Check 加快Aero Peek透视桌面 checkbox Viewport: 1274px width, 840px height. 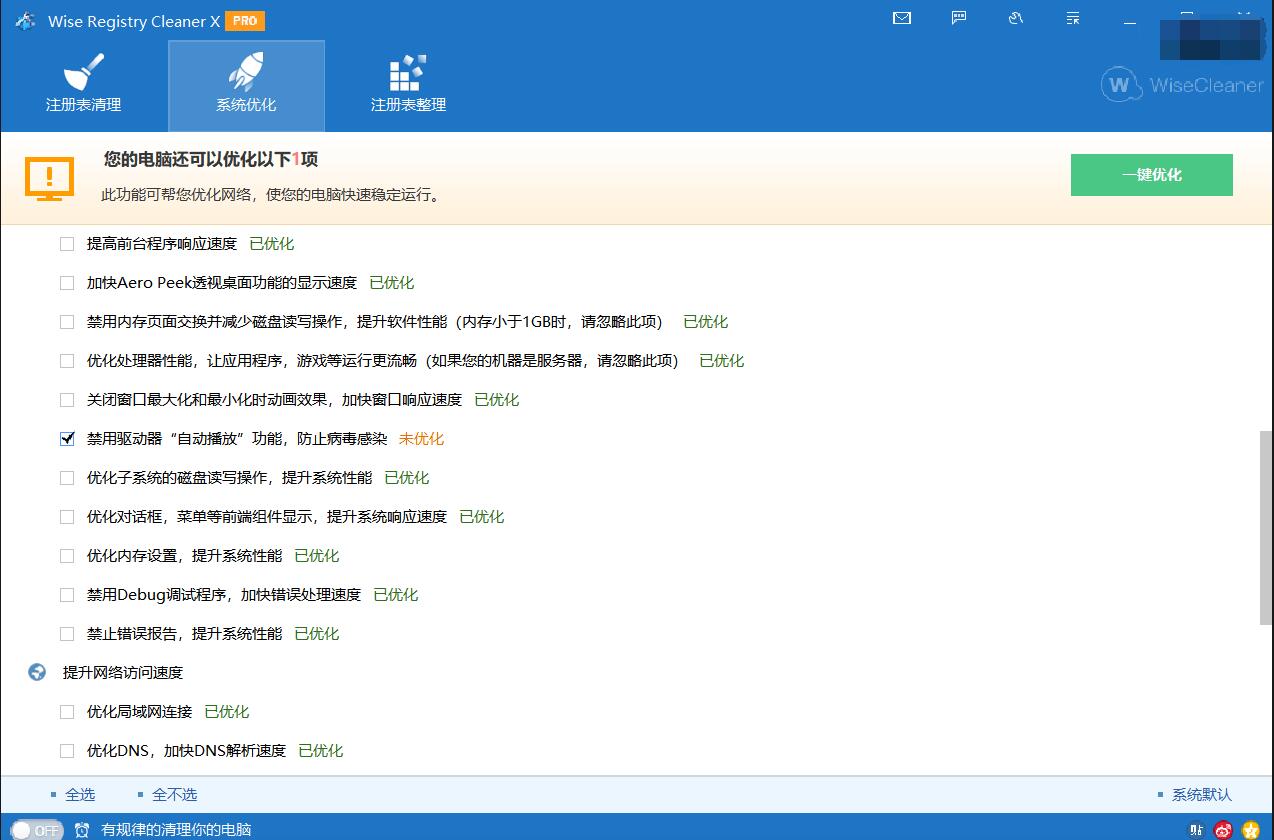point(67,282)
